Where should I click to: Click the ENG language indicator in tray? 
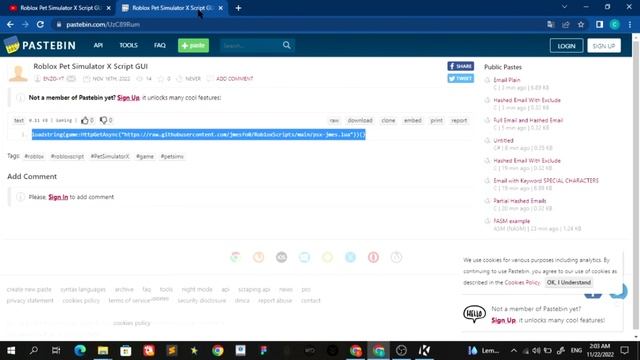pyautogui.click(x=576, y=350)
